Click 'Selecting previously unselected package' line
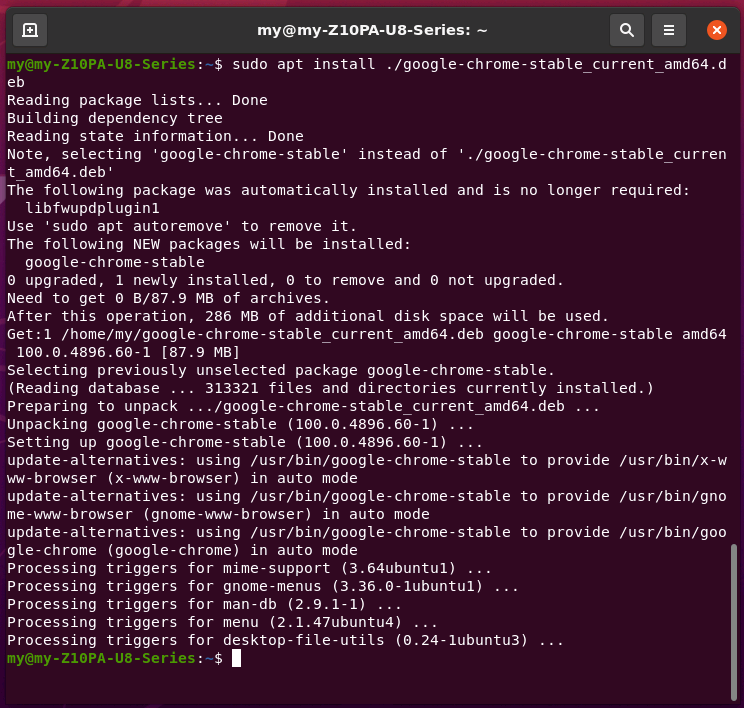Viewport: 744px width, 708px height. (x=281, y=371)
